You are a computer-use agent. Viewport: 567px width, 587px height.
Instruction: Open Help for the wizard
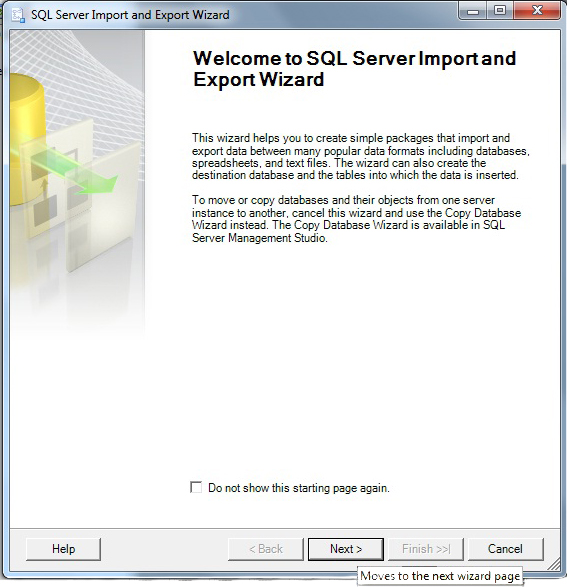[x=64, y=549]
